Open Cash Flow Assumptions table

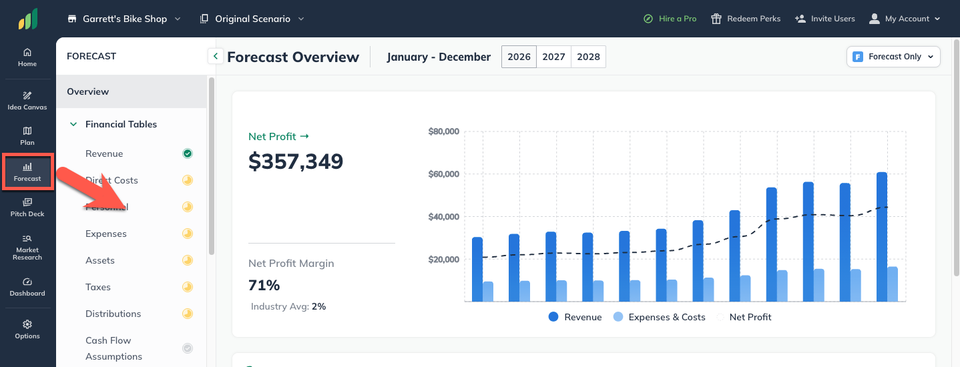113,348
